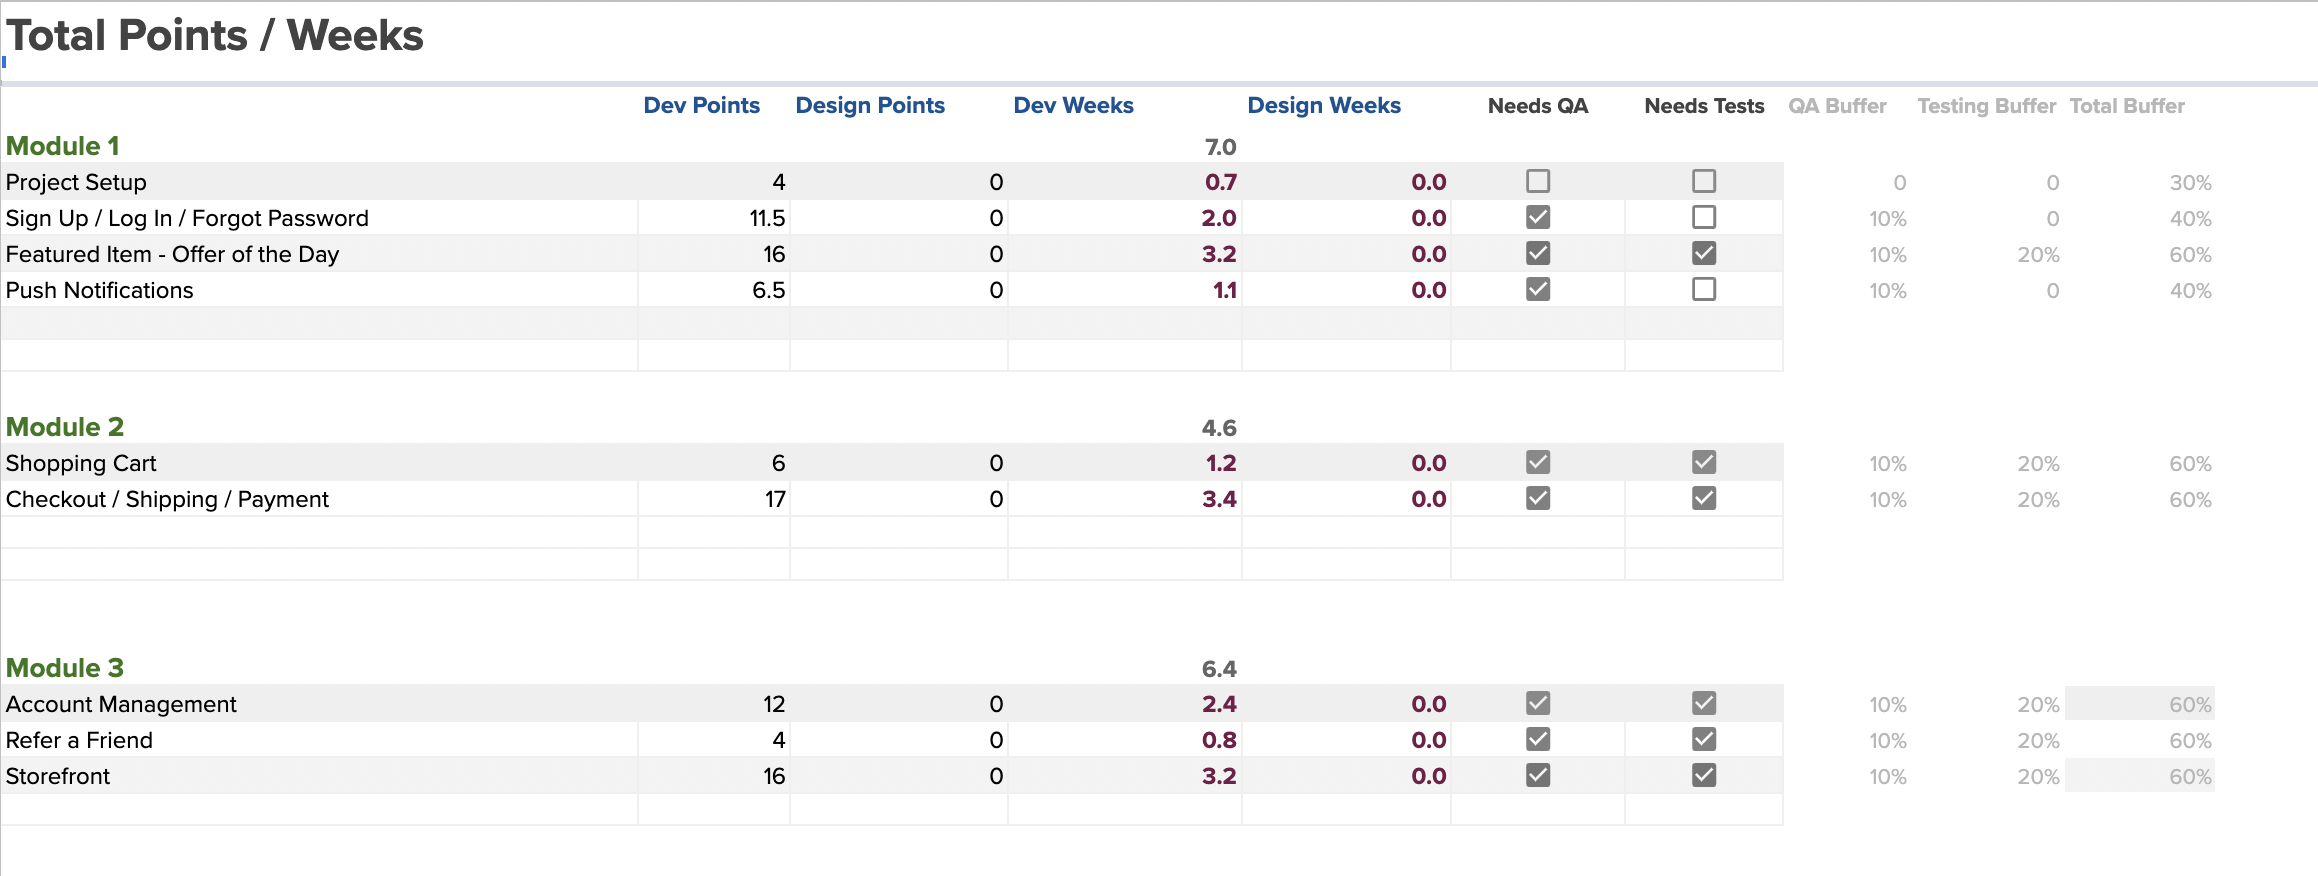Toggle Needs QA for Account Management
Screen dimensions: 2318x876
pos(1538,703)
